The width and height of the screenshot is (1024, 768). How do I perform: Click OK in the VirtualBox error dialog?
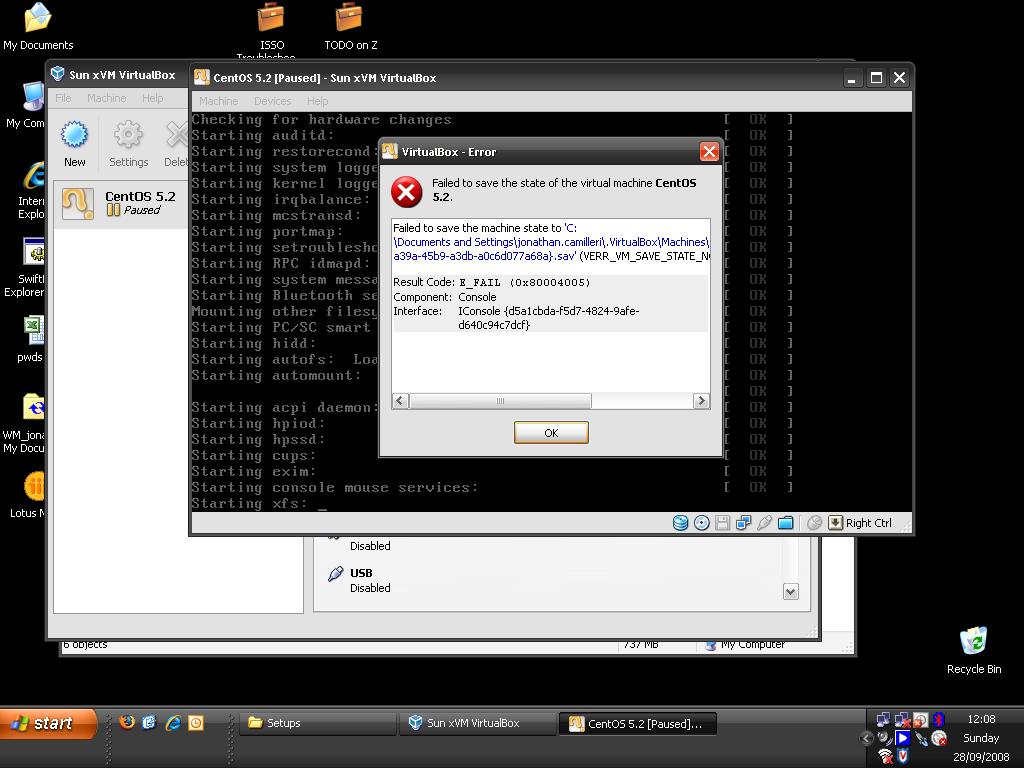(x=551, y=432)
